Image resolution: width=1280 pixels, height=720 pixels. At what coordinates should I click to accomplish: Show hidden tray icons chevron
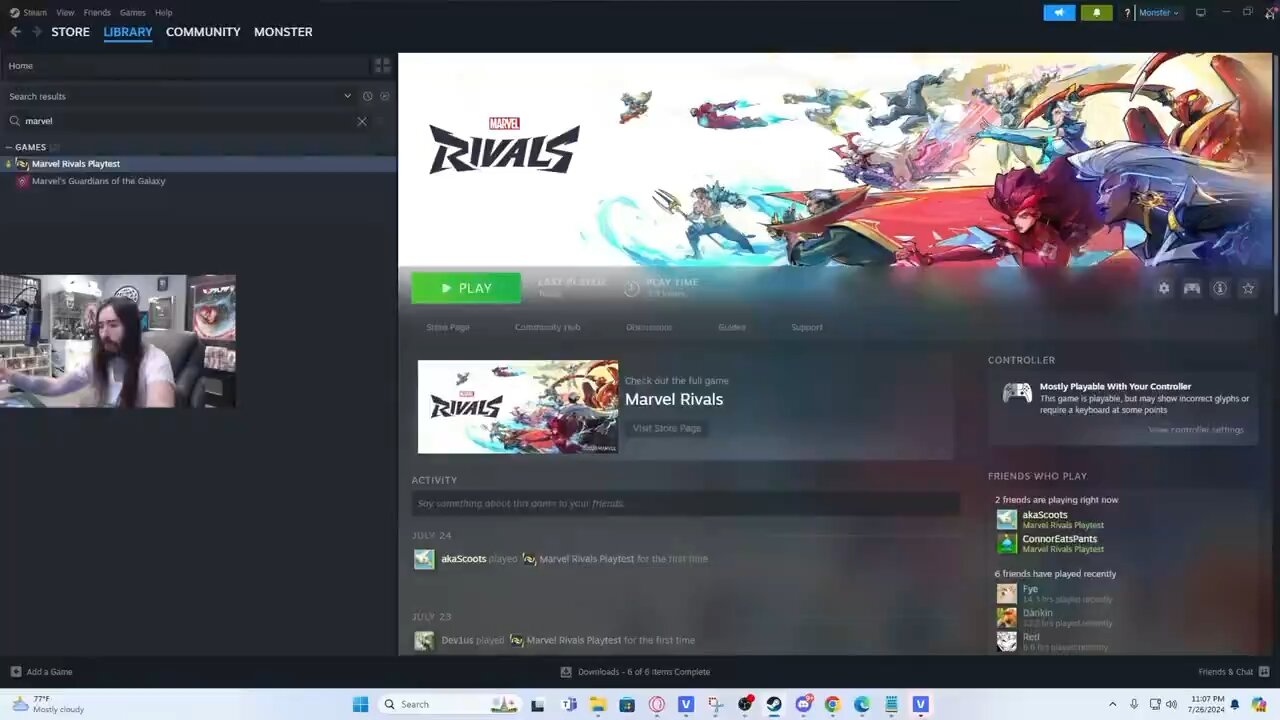tap(1112, 704)
